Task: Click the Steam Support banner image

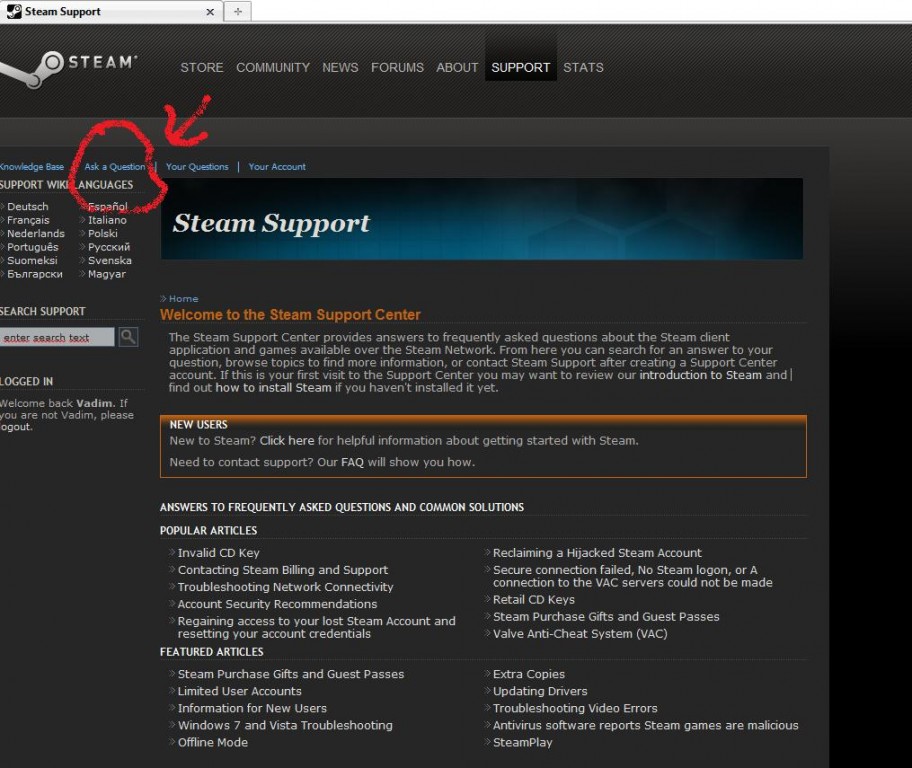Action: 482,219
